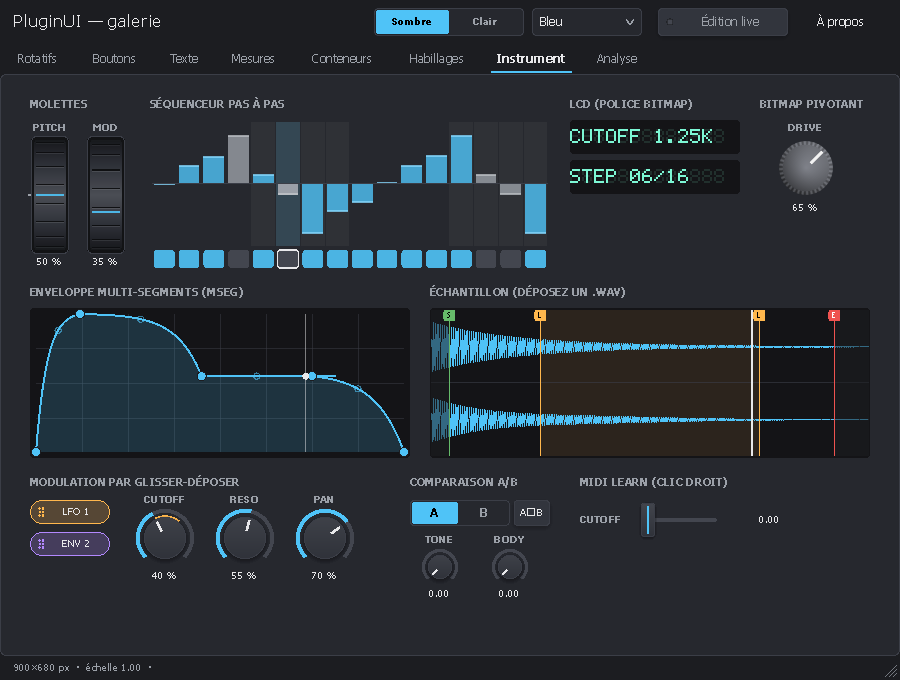
Task: Toggle the first sequencer step button
Action: (164, 259)
